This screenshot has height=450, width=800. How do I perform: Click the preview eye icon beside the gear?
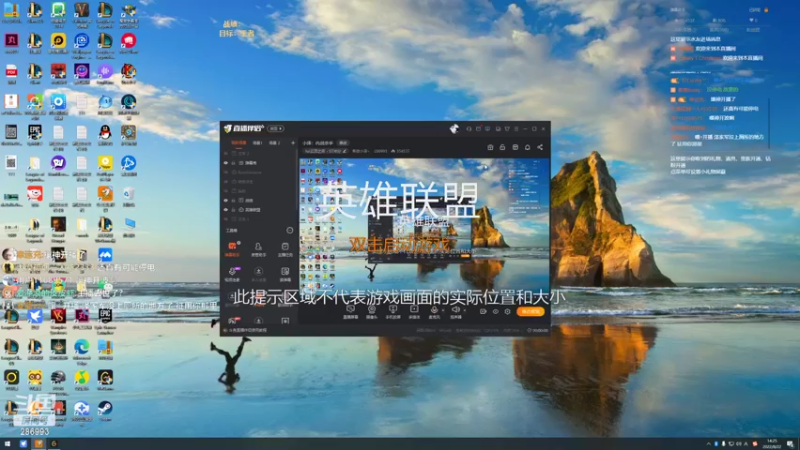[495, 311]
